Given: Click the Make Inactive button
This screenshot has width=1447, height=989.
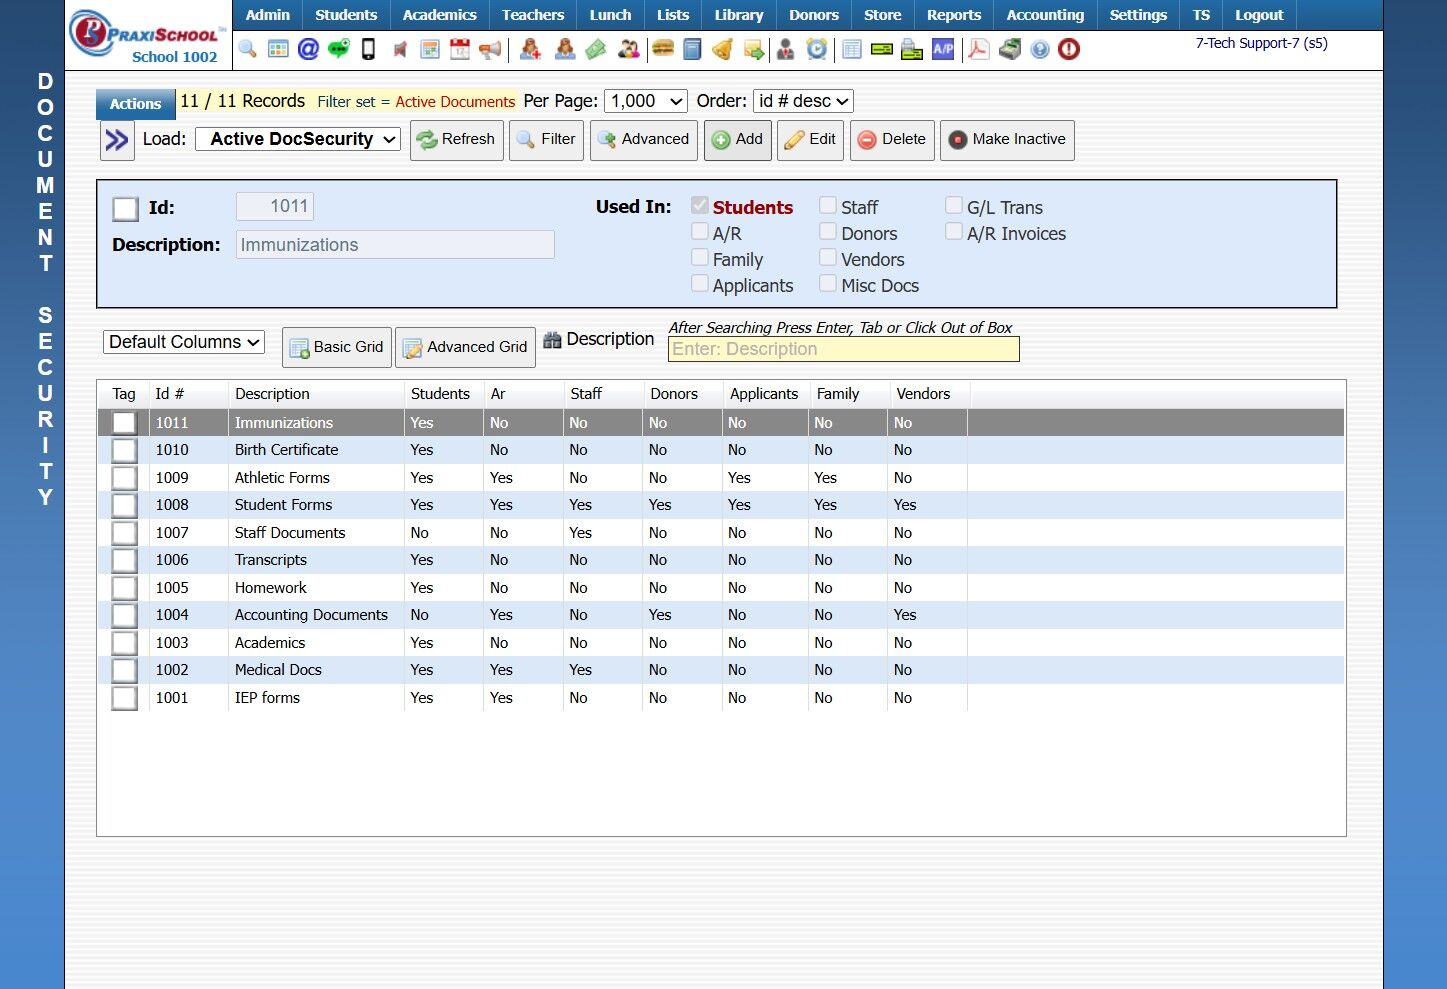Looking at the screenshot, I should click(1007, 140).
